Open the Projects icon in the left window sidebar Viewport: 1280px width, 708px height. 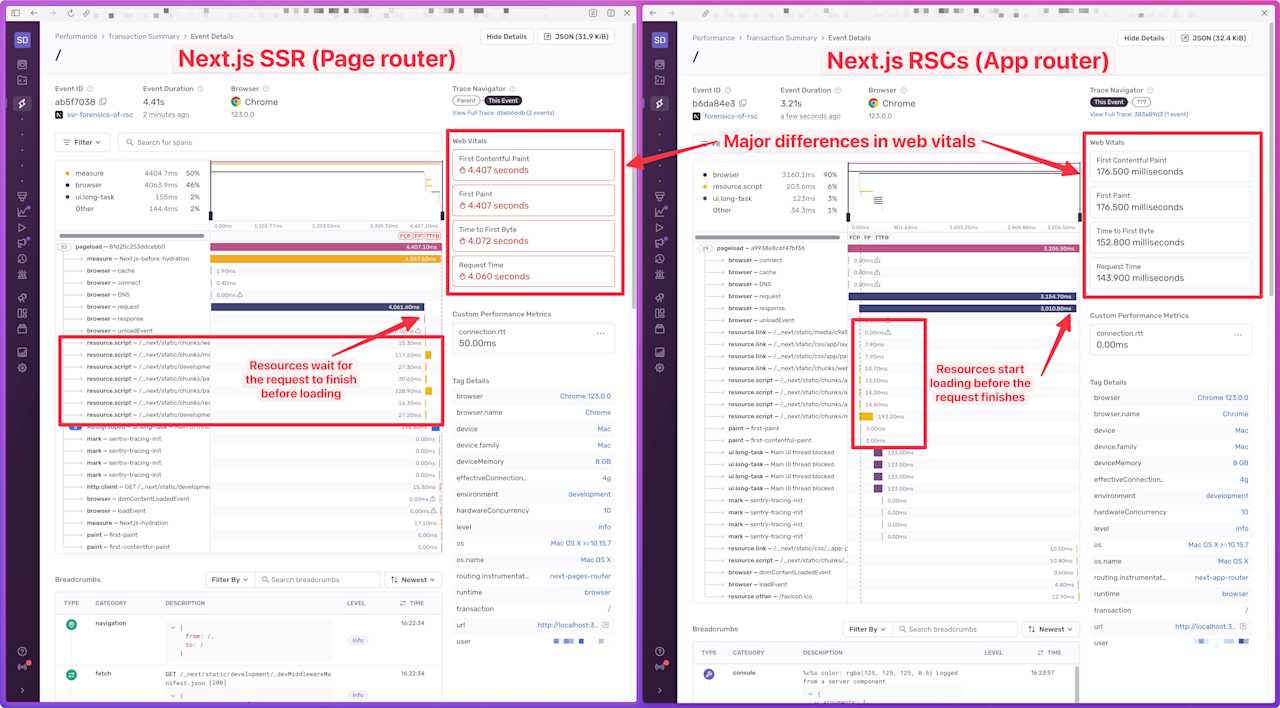pos(22,80)
